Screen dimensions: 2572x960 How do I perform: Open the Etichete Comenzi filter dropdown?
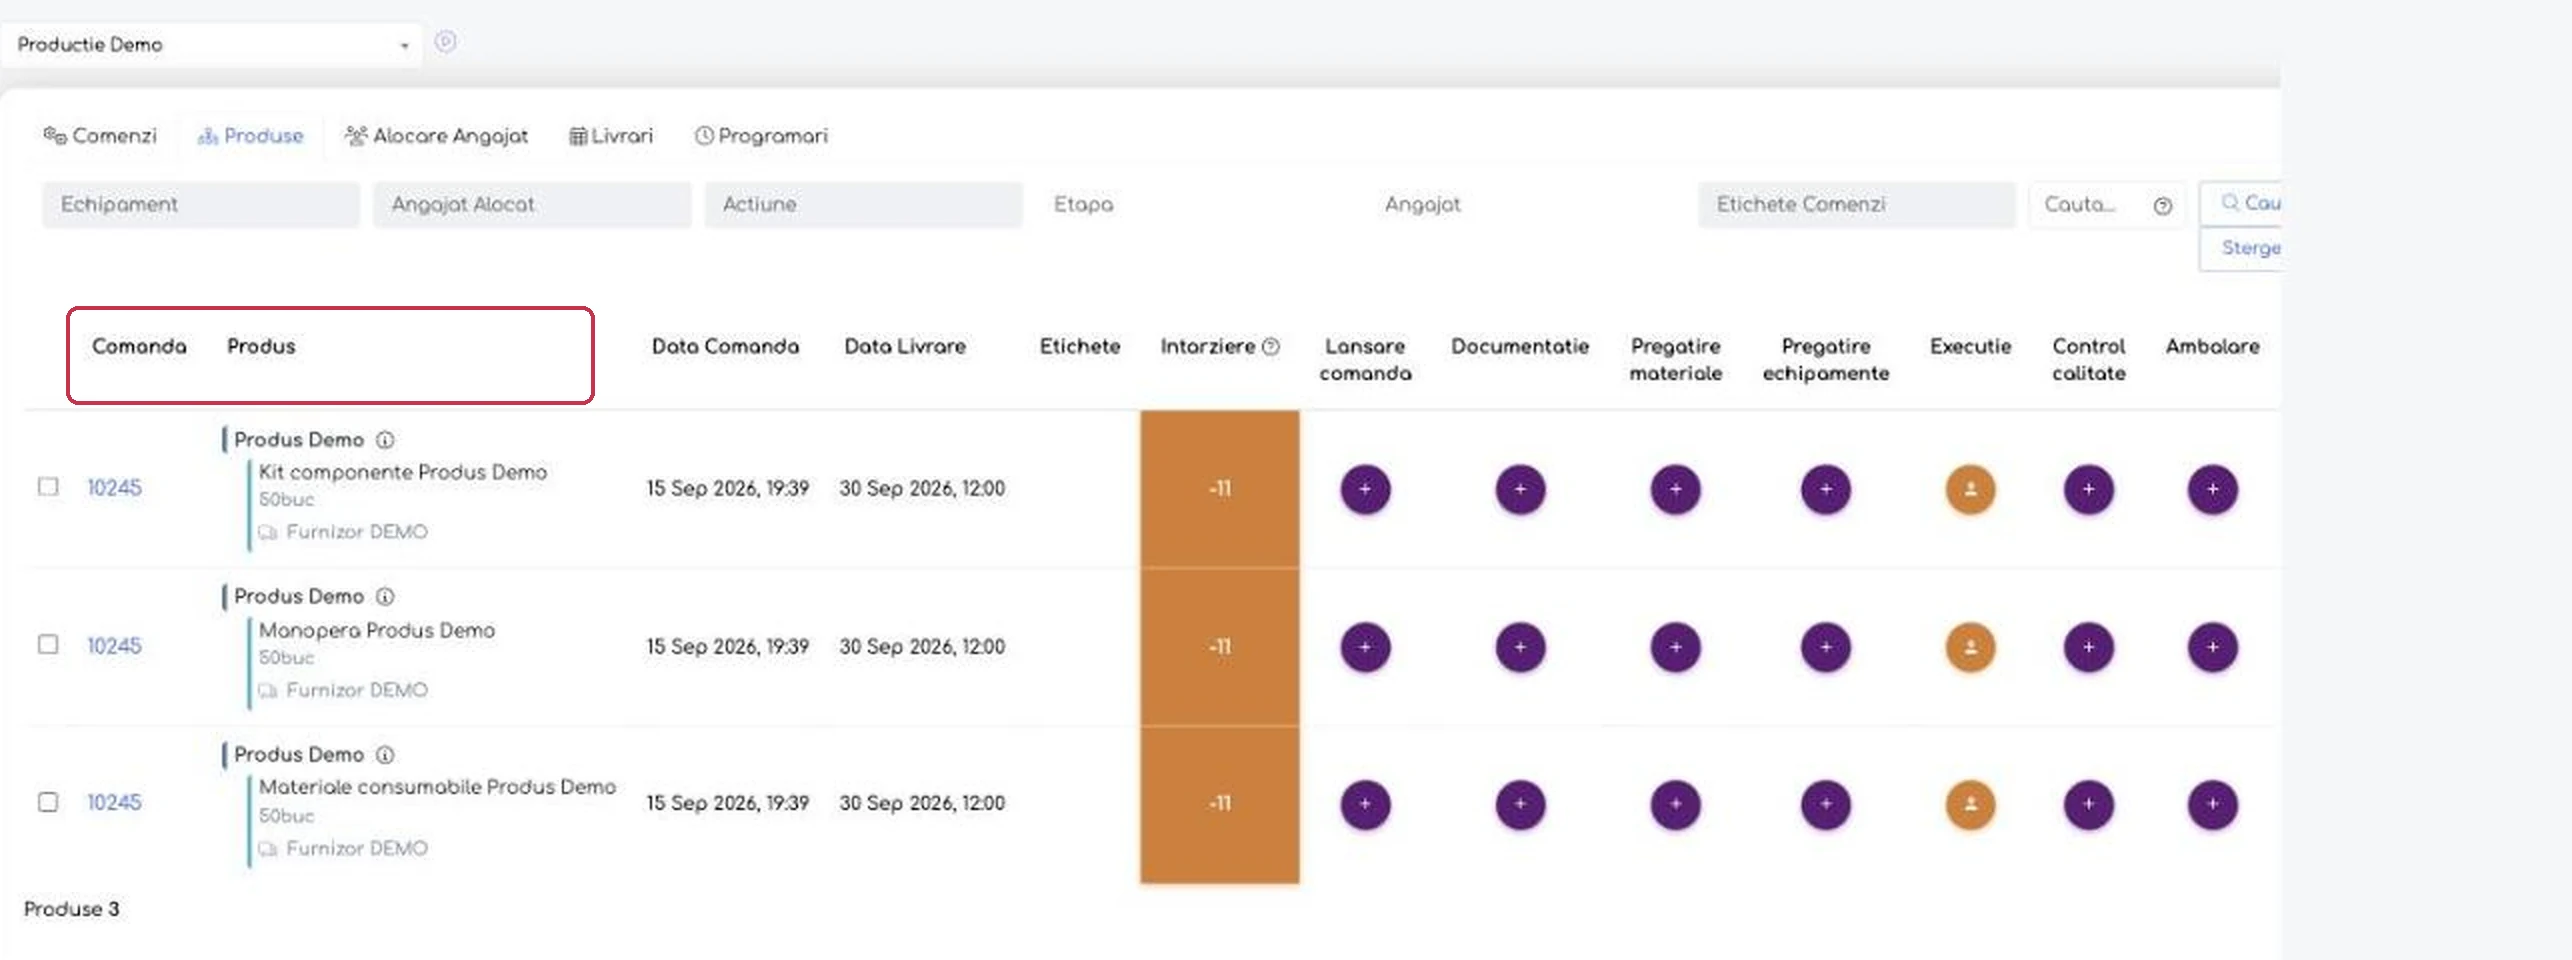pyautogui.click(x=1856, y=205)
